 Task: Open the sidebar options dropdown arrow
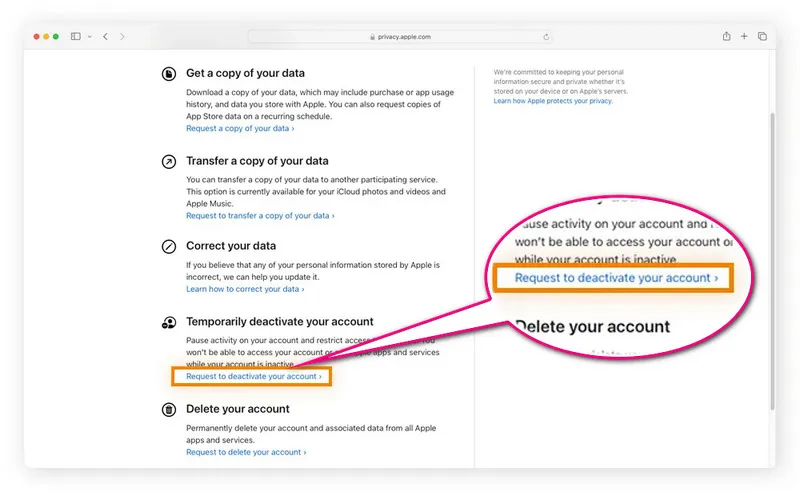point(89,37)
